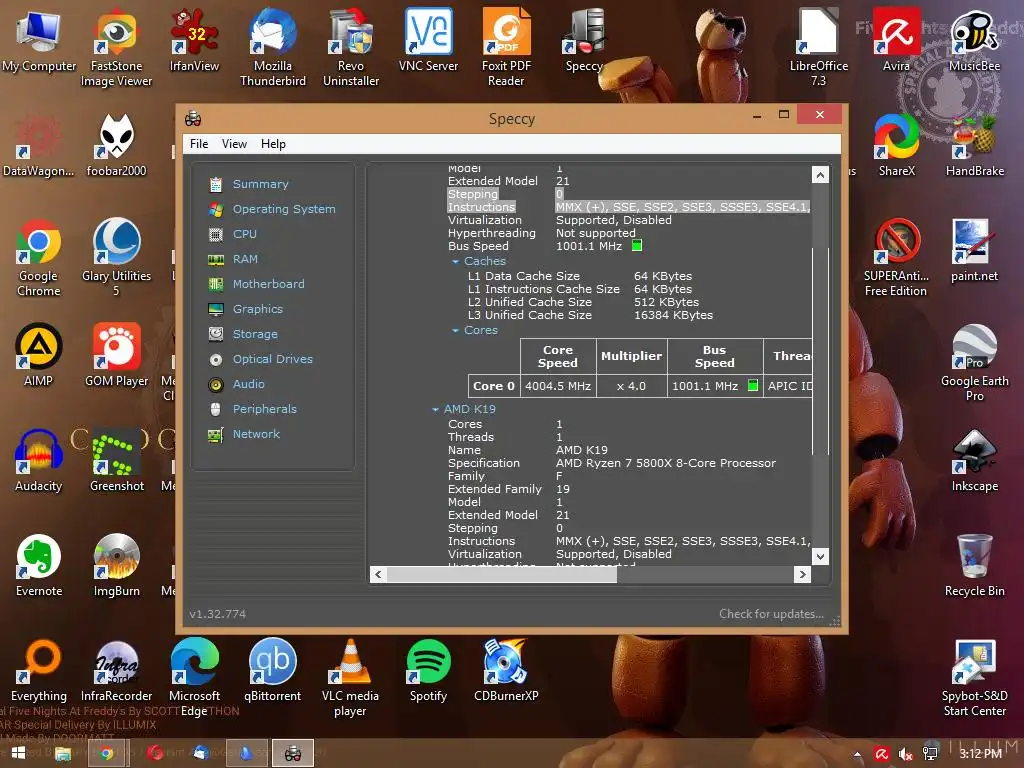Open Revo Uninstaller desktop icon
This screenshot has height=768, width=1024.
coord(351,47)
